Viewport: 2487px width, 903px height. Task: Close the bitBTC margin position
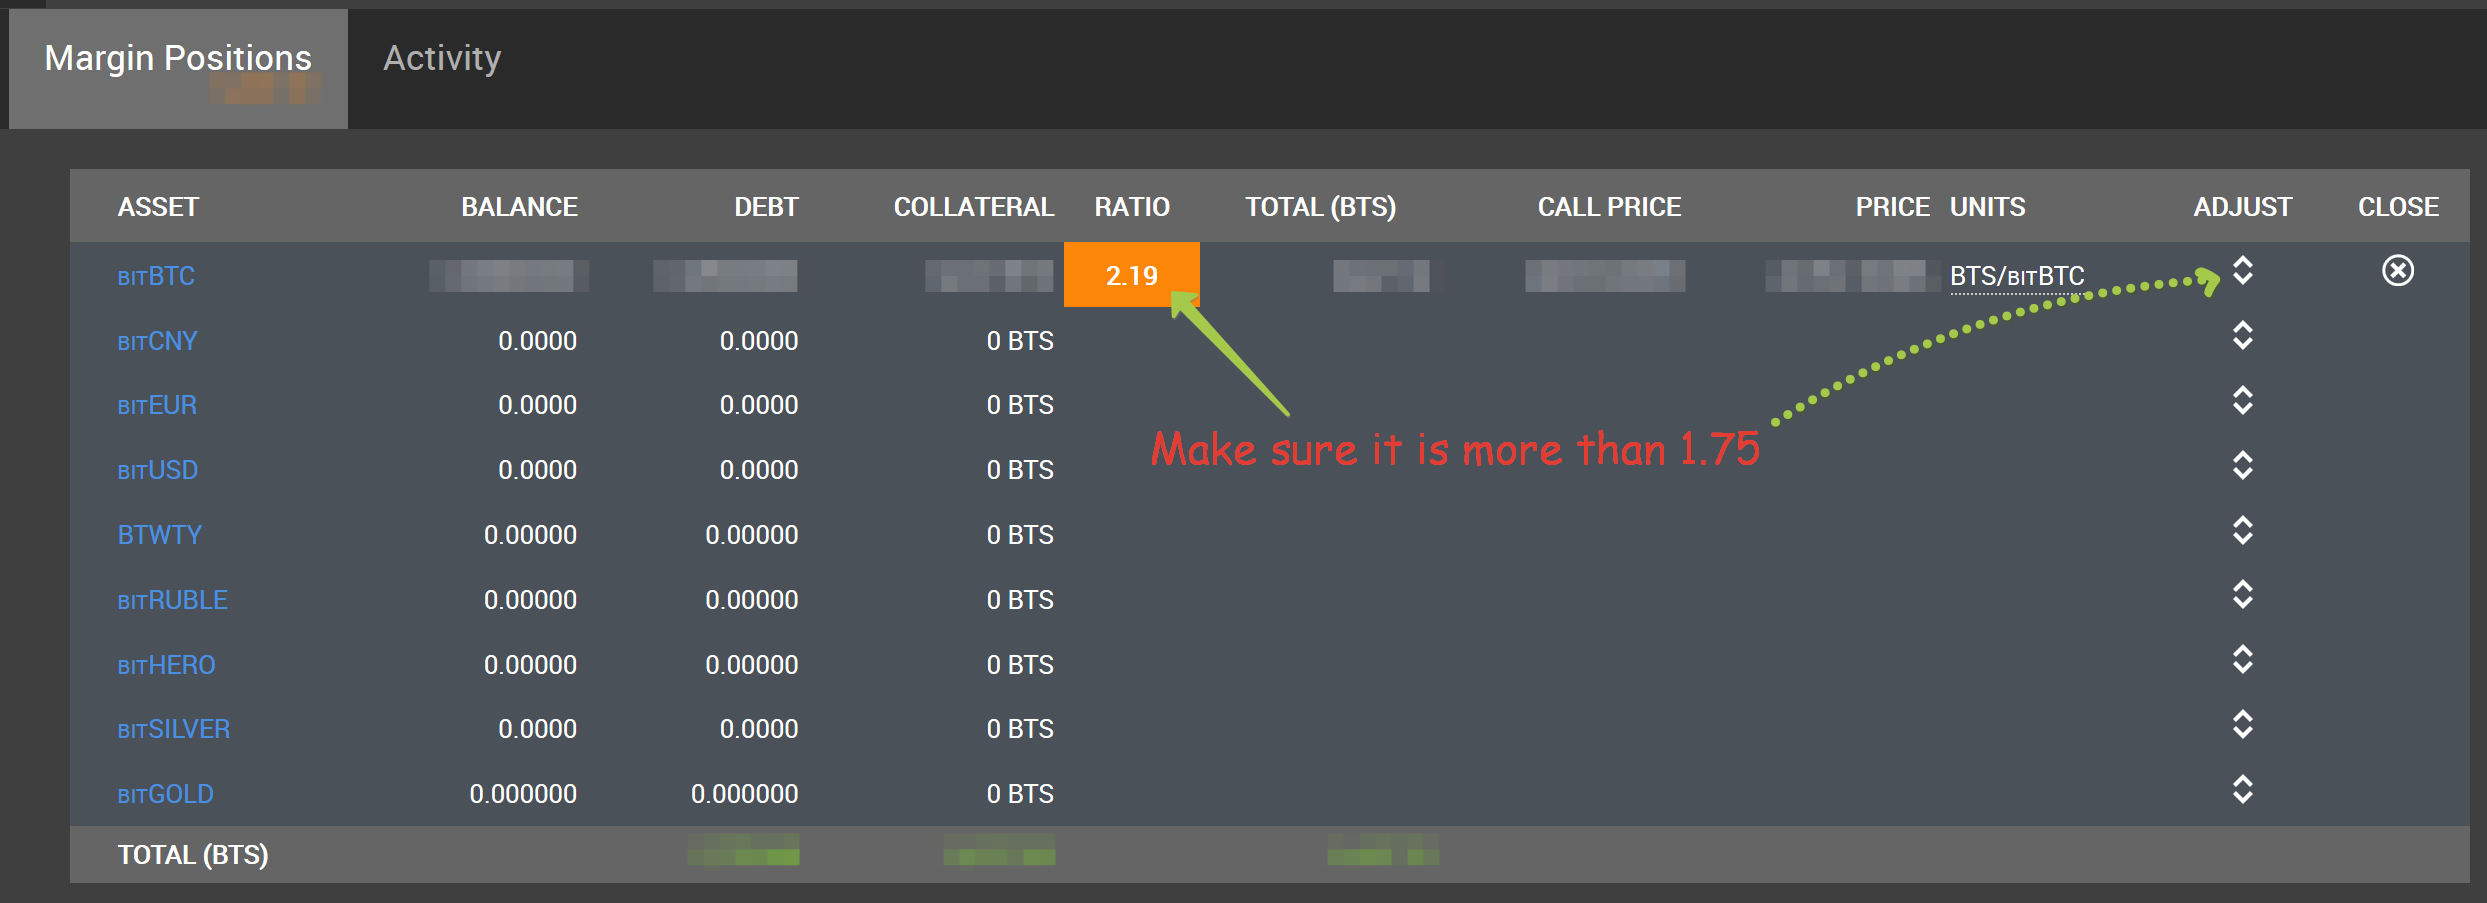pyautogui.click(x=2398, y=271)
